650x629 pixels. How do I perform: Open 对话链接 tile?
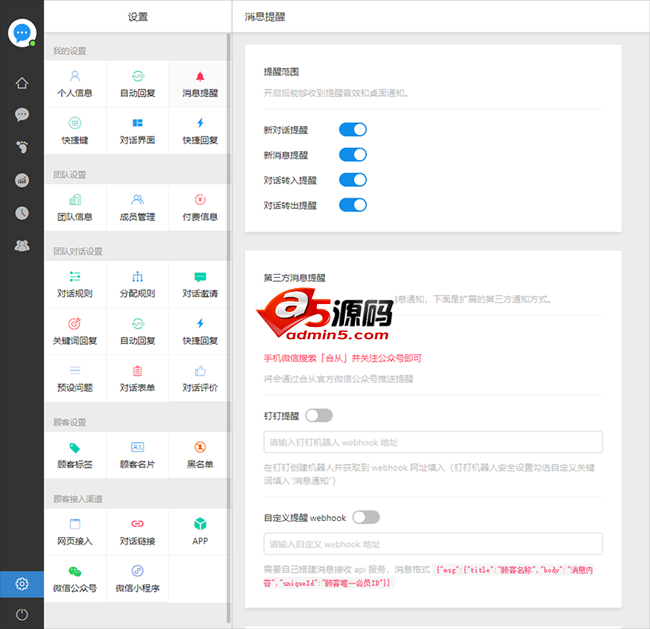click(x=138, y=532)
